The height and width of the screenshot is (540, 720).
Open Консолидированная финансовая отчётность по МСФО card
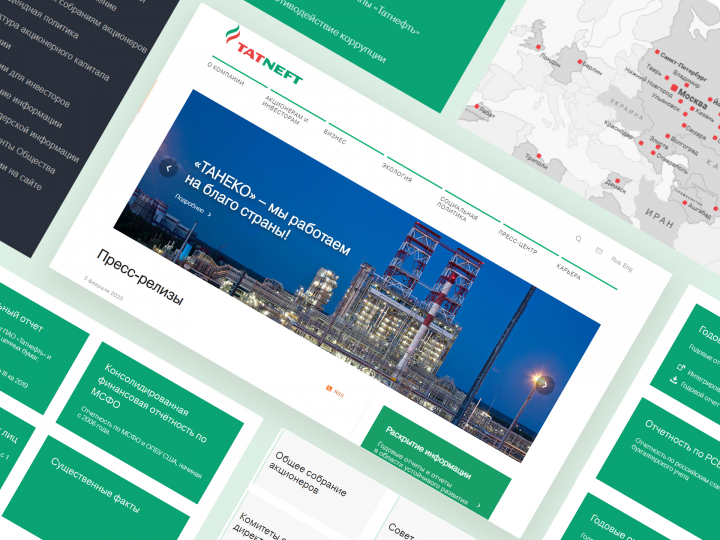(x=150, y=422)
